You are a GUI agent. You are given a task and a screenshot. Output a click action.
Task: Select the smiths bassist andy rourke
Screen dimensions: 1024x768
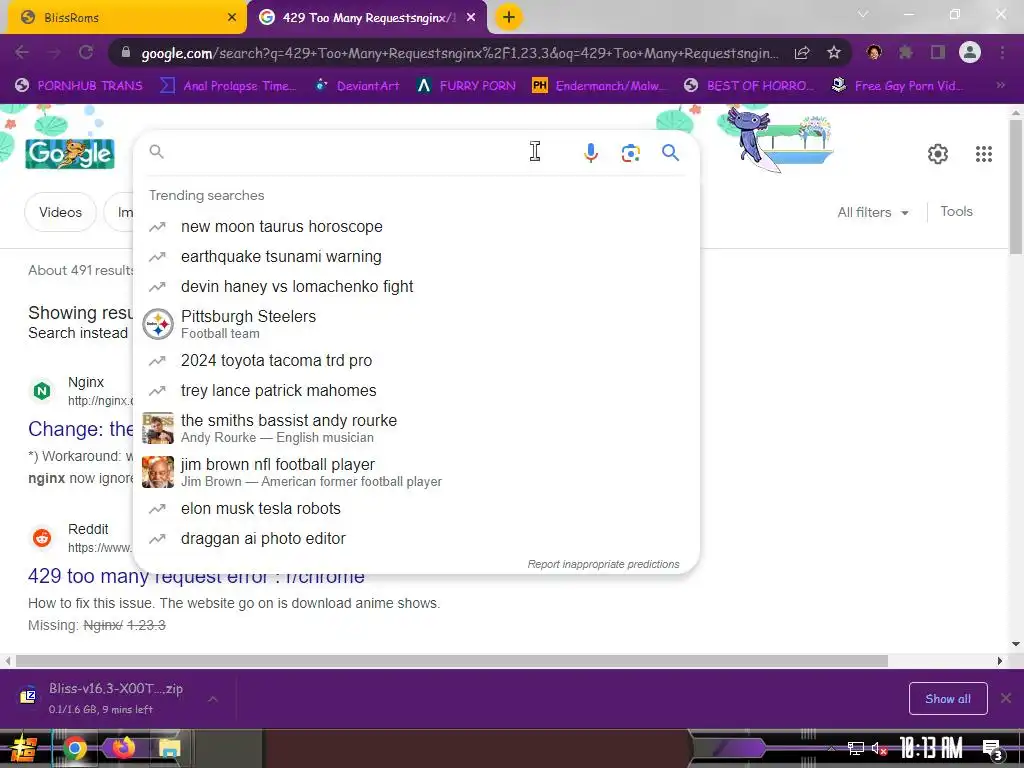click(416, 428)
